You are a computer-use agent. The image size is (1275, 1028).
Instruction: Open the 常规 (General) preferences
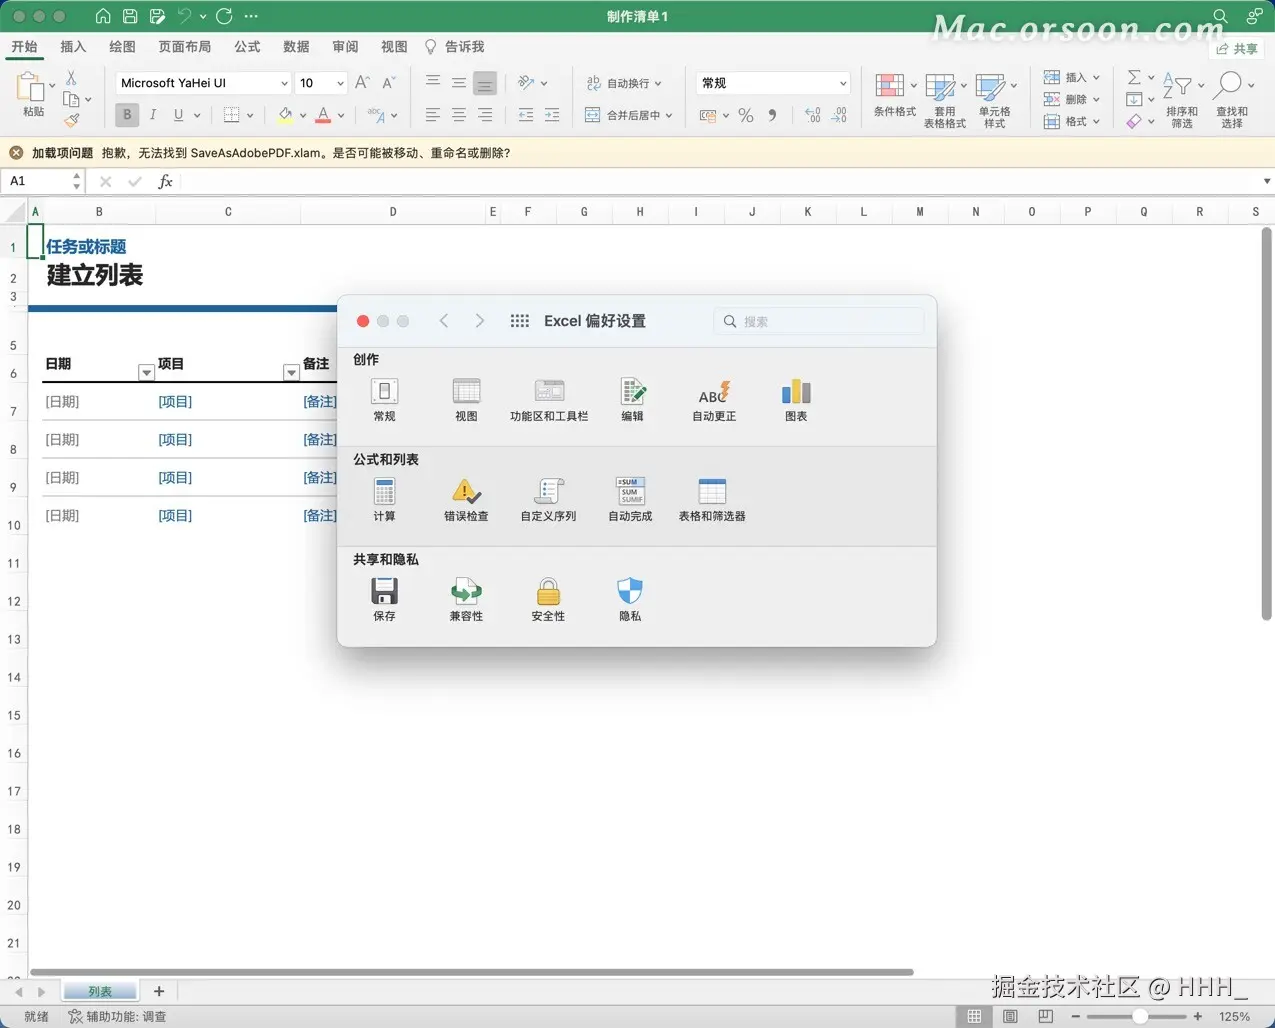click(x=384, y=399)
